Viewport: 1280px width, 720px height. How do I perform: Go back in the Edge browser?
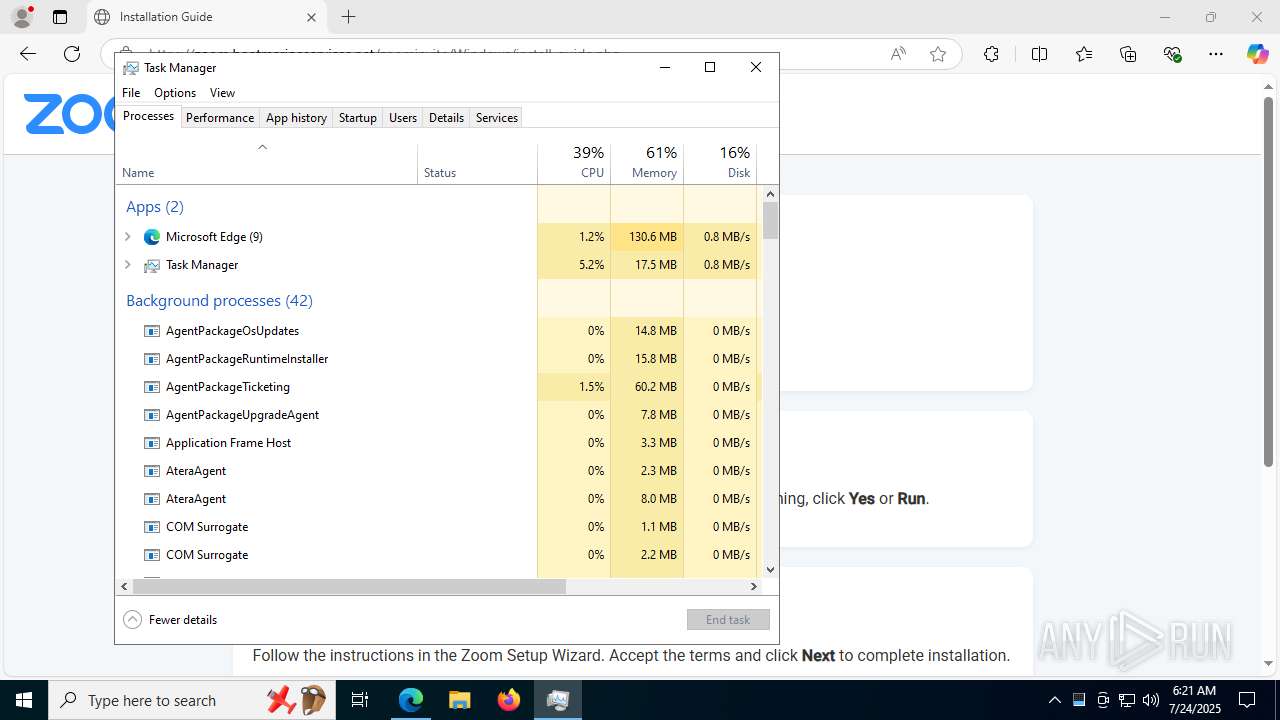28,54
